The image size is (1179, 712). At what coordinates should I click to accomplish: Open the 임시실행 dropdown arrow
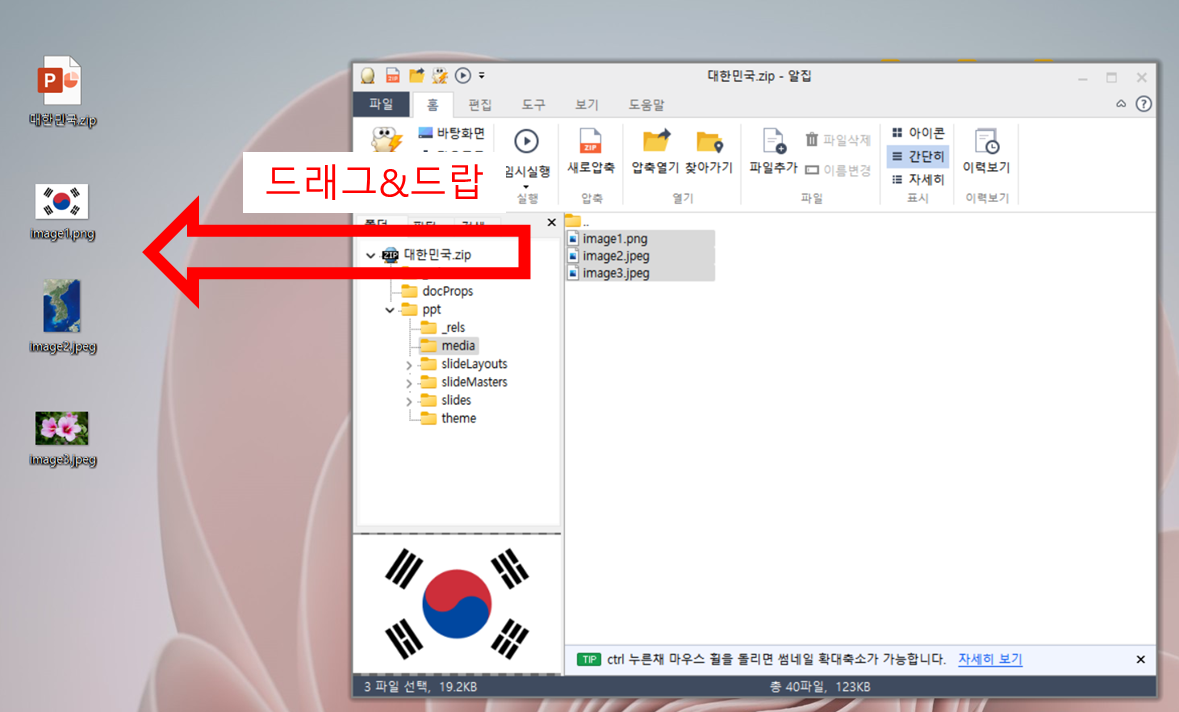coord(526,186)
